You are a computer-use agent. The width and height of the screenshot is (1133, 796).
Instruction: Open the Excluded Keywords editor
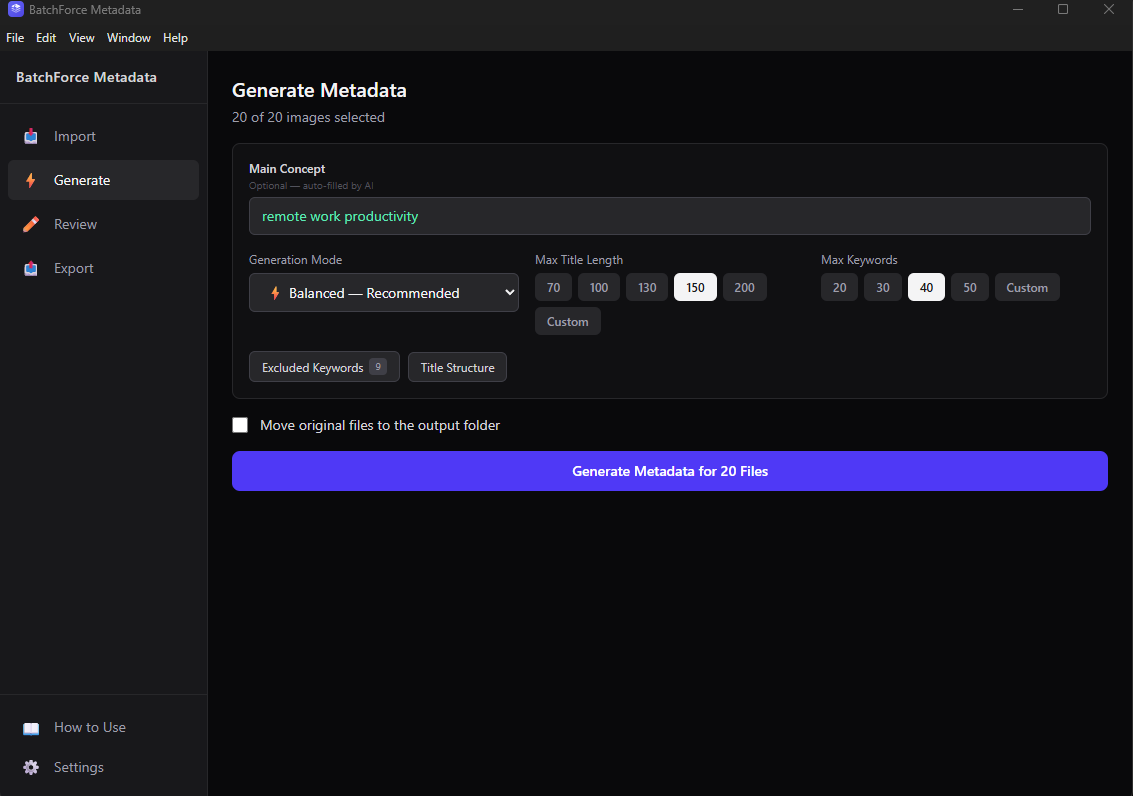324,366
